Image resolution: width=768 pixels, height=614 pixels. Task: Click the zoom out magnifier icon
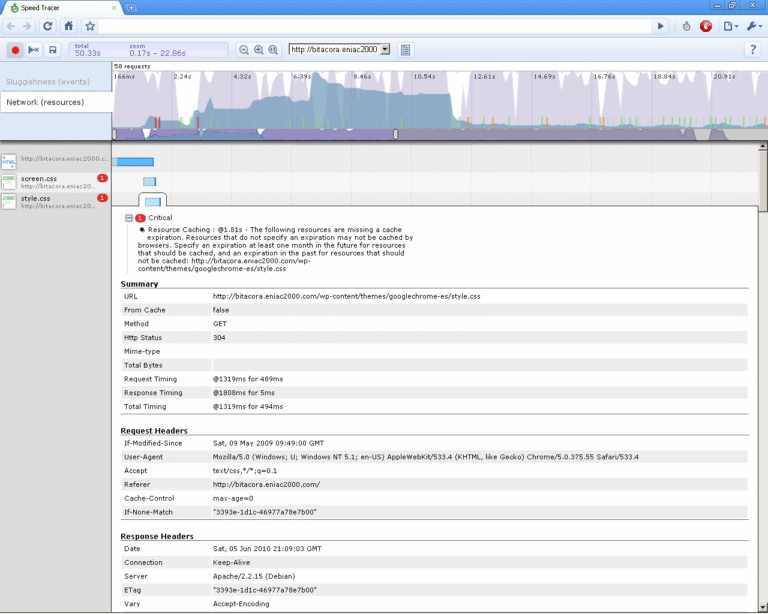pos(243,49)
